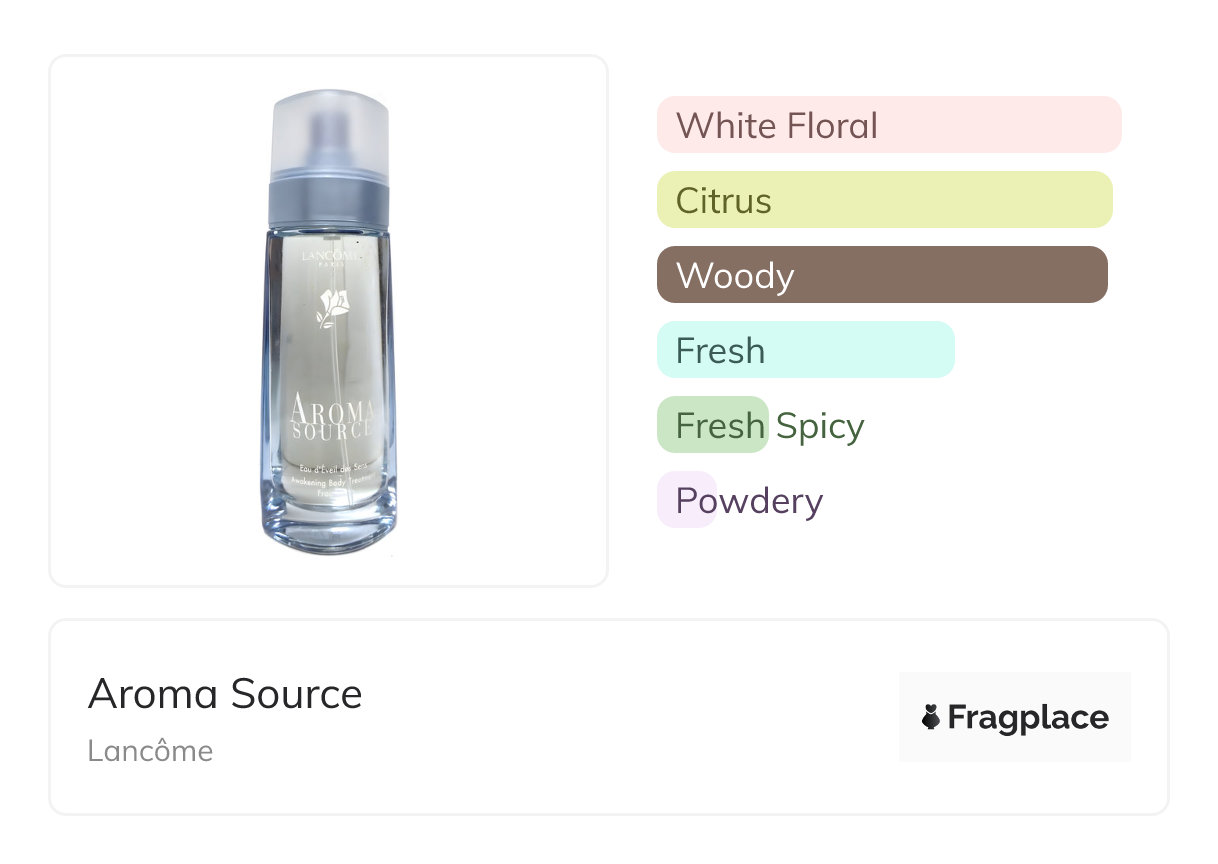The width and height of the screenshot is (1218, 864).
Task: Click the silver spray collar on the bottle
Action: (329, 200)
